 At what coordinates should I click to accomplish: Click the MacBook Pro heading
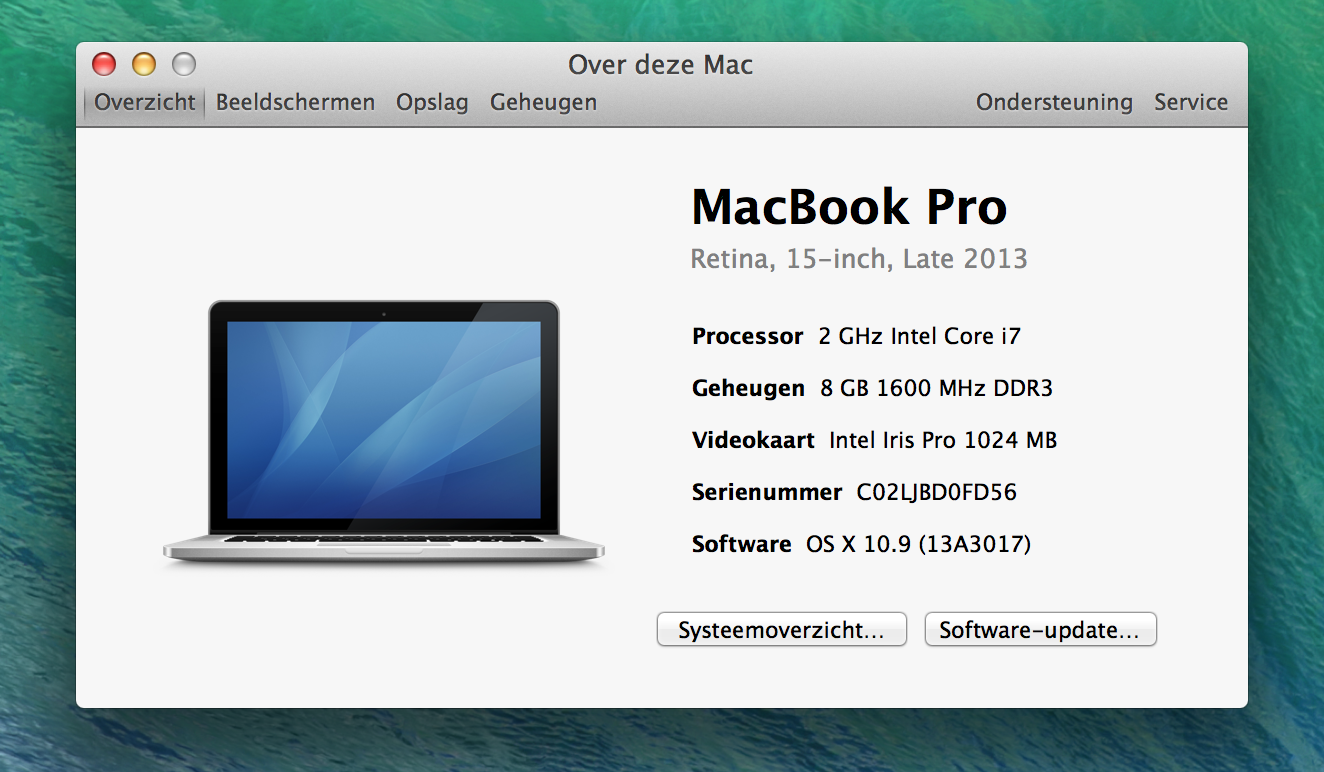[849, 206]
